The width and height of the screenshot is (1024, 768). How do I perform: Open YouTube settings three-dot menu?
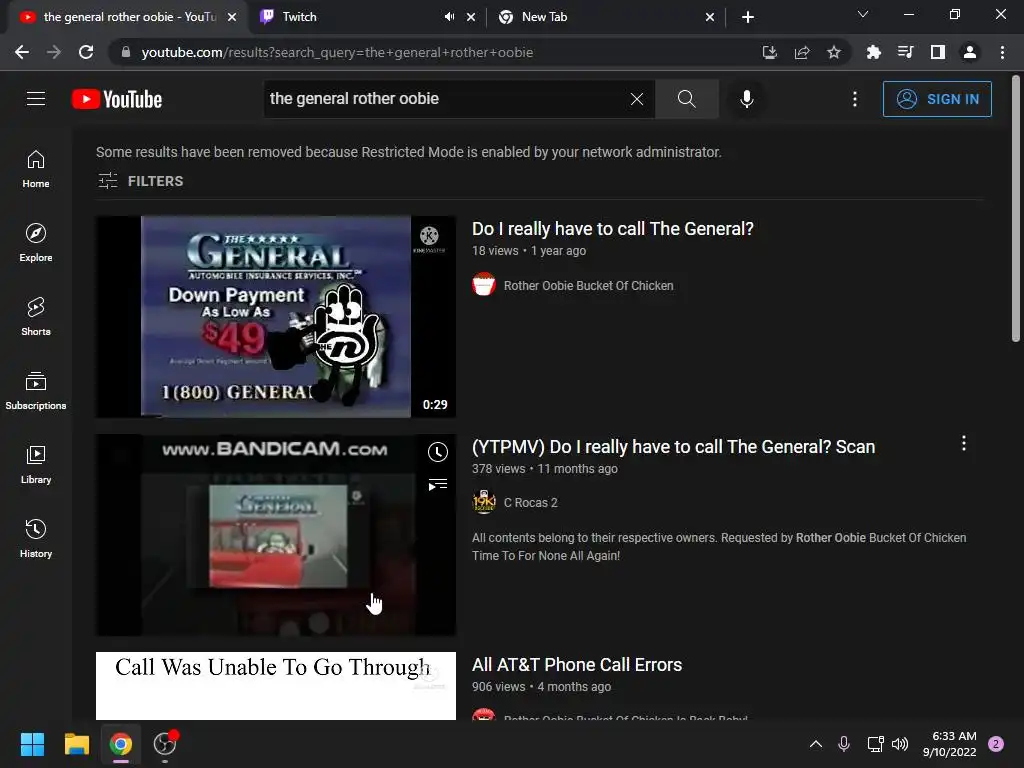pos(854,99)
